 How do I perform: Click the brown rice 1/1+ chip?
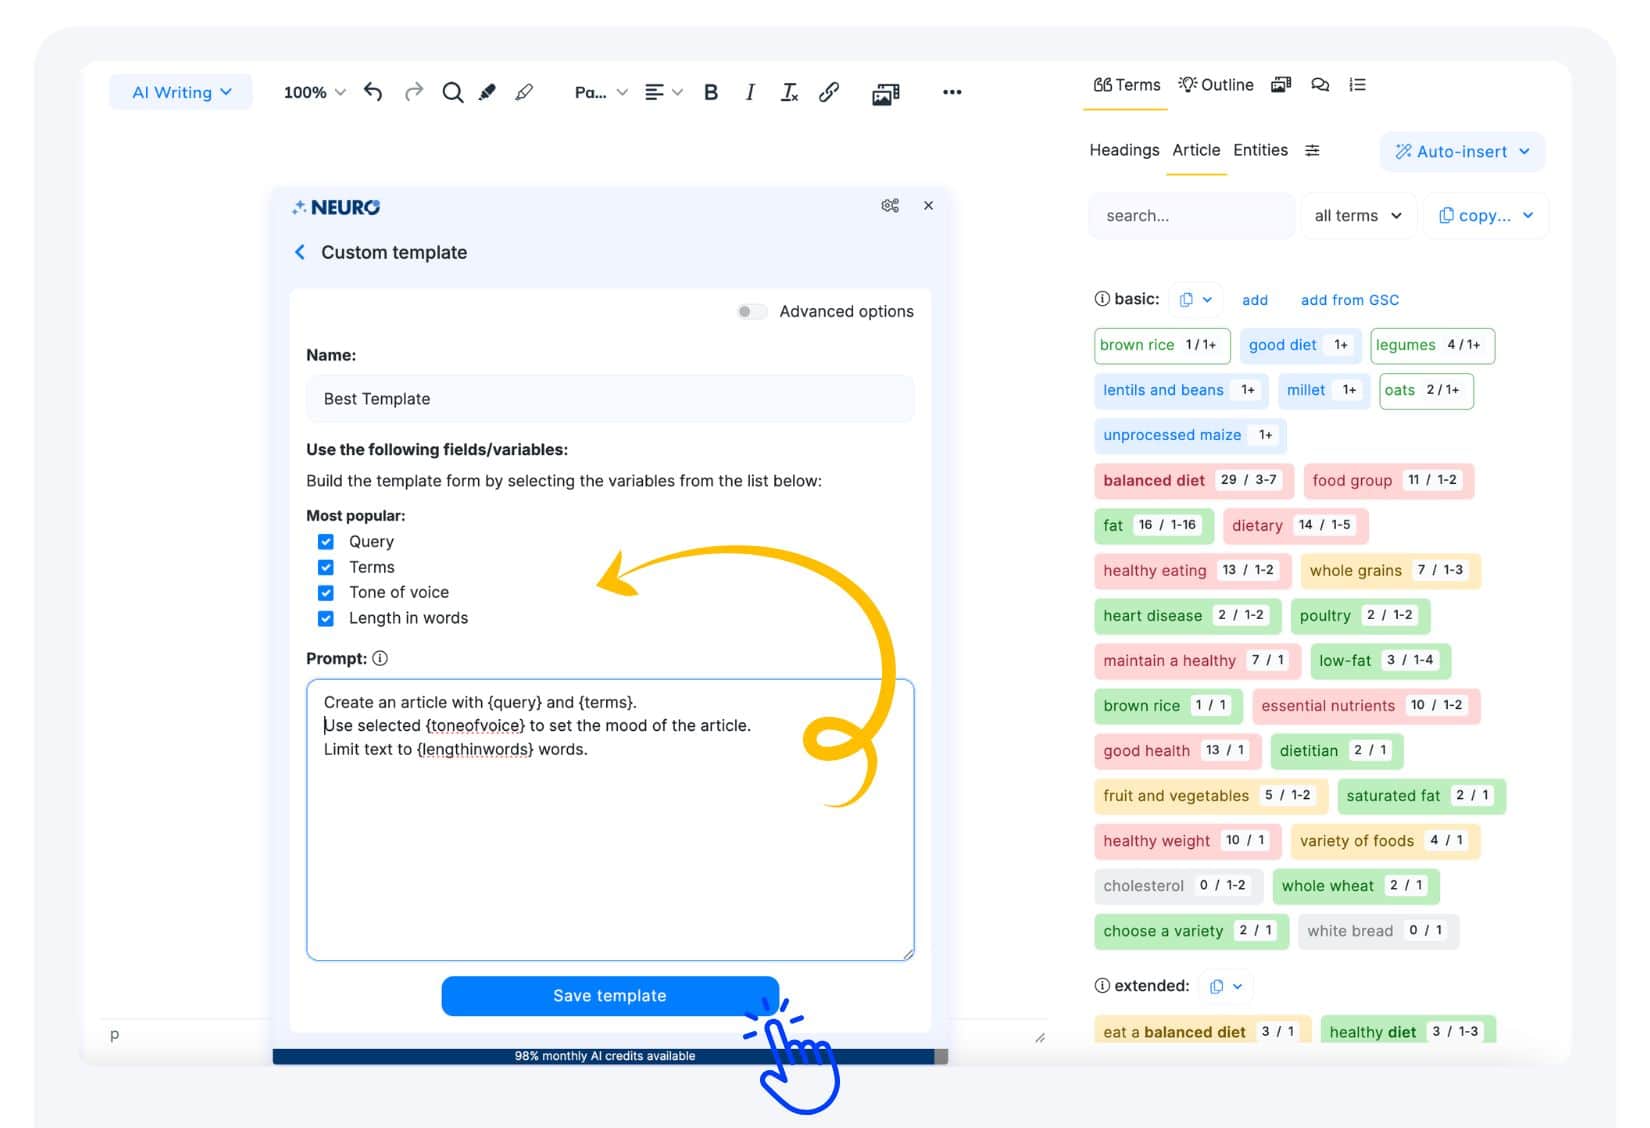pyautogui.click(x=1162, y=346)
